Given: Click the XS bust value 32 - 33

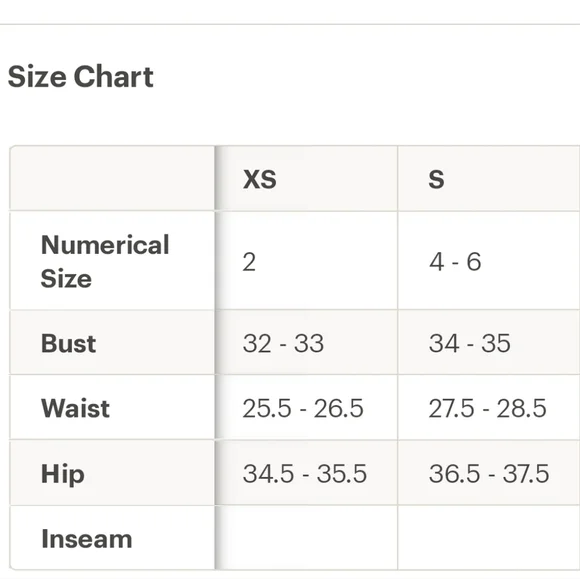Looking at the screenshot, I should (283, 343).
